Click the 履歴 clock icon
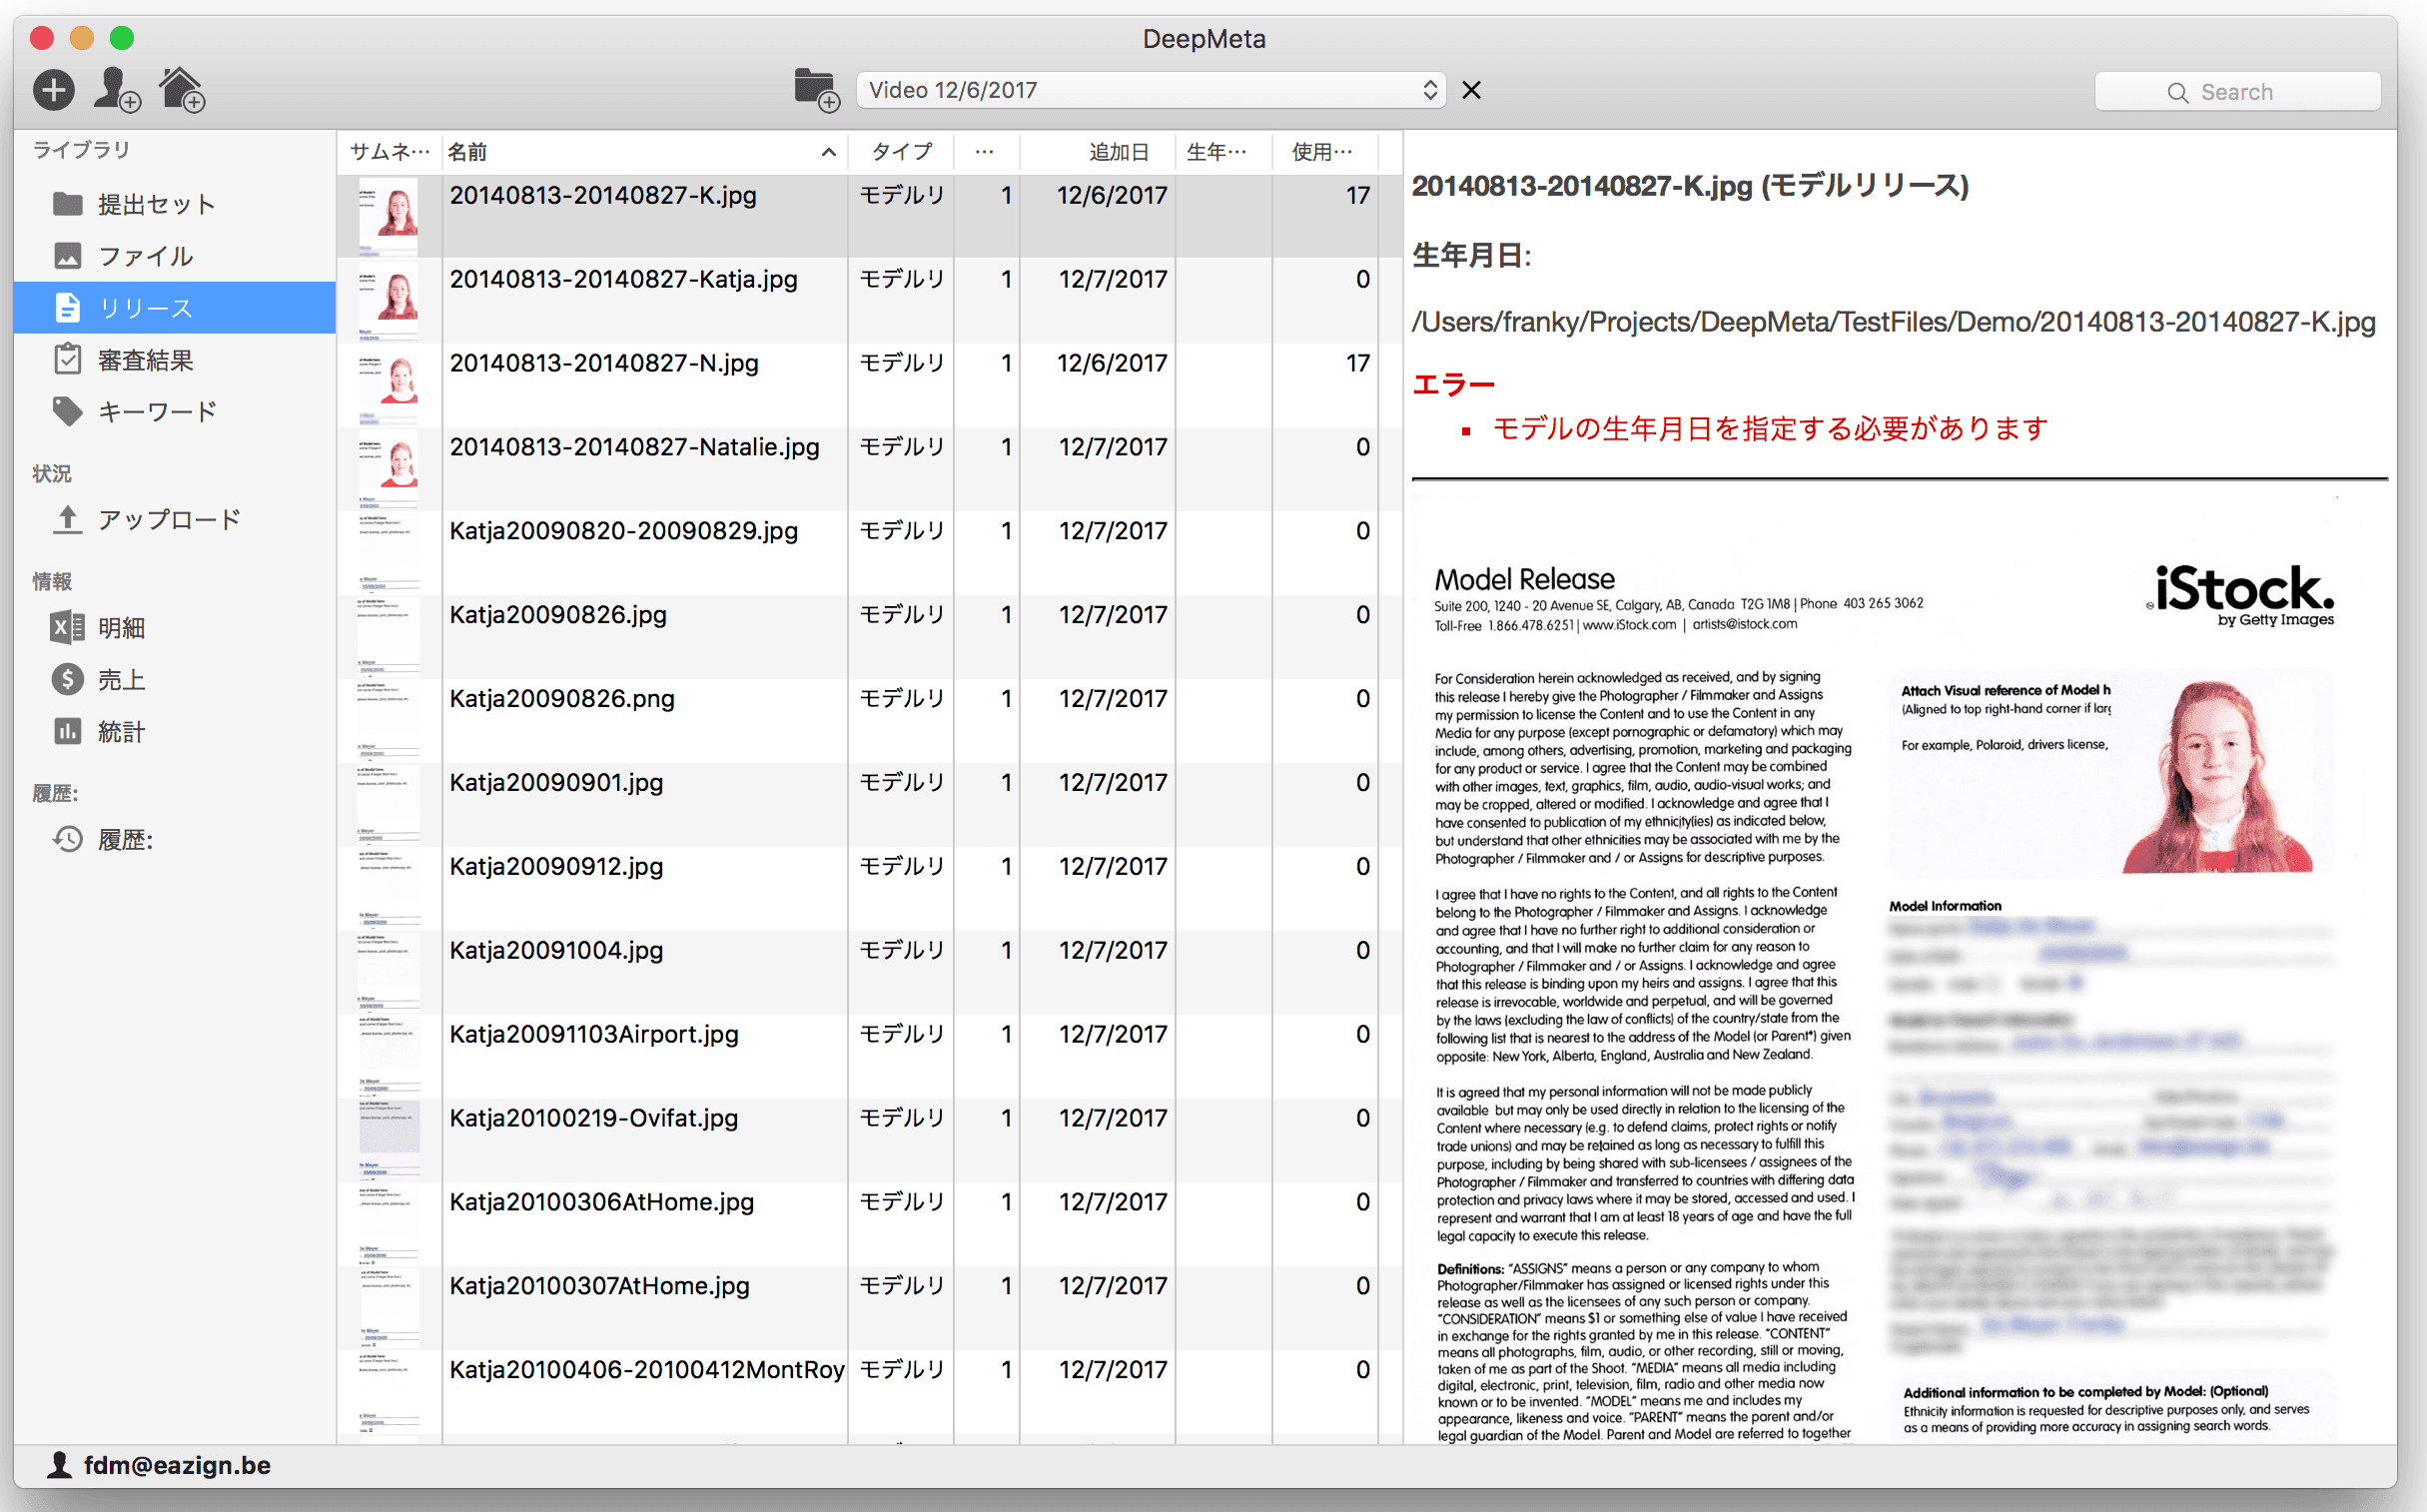This screenshot has width=2427, height=1512. click(x=67, y=839)
